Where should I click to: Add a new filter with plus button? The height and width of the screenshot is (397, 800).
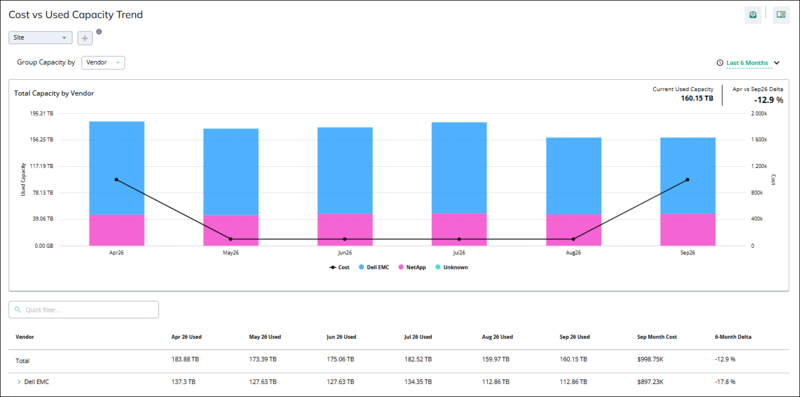click(x=85, y=38)
